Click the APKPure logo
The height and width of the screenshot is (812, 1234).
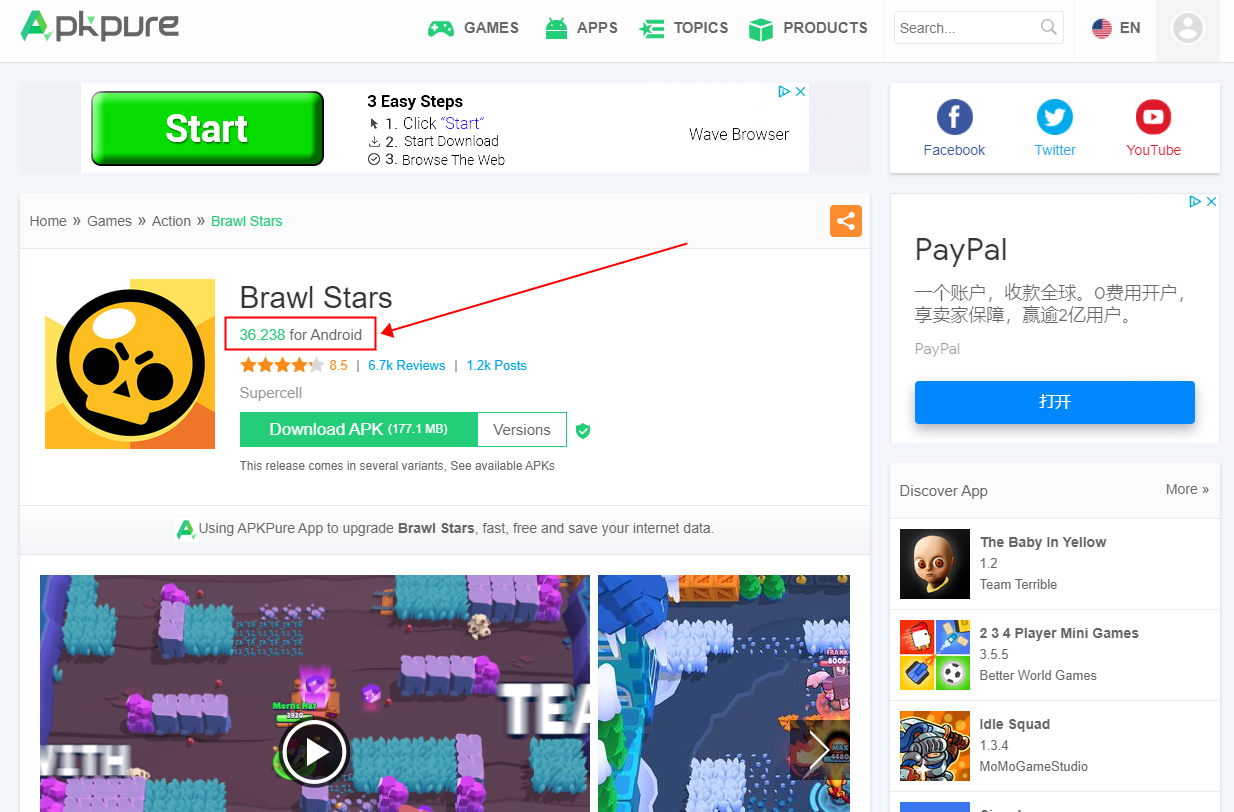100,26
